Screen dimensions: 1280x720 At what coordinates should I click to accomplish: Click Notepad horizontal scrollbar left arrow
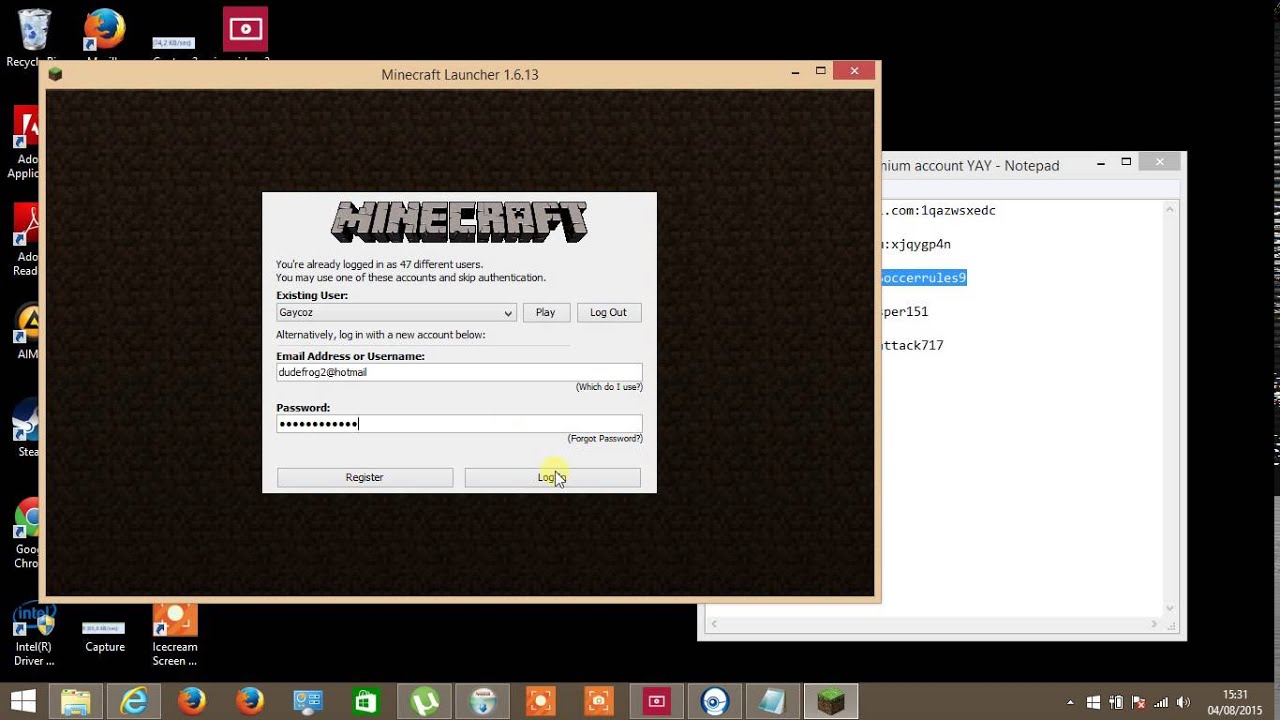click(713, 624)
